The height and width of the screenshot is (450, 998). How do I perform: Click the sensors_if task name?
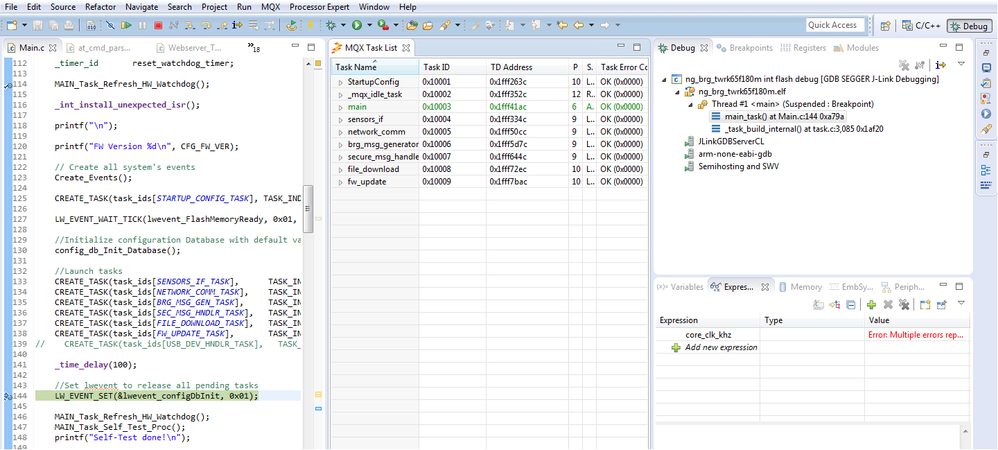pos(365,120)
